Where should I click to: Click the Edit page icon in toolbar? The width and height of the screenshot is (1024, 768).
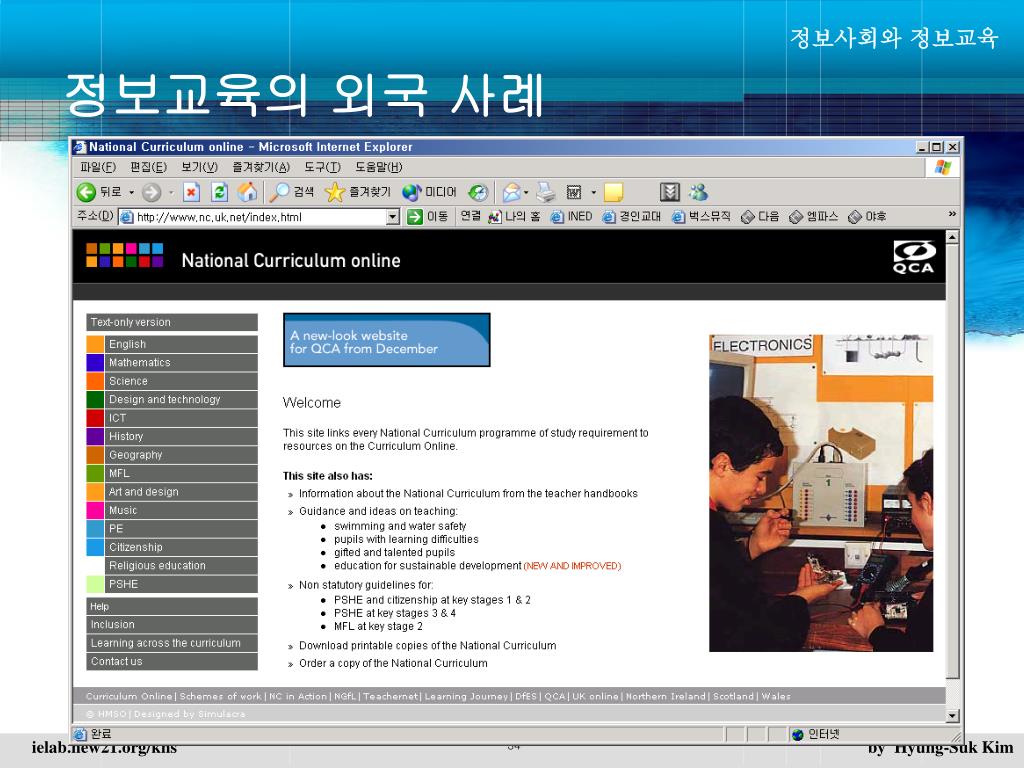tap(574, 192)
